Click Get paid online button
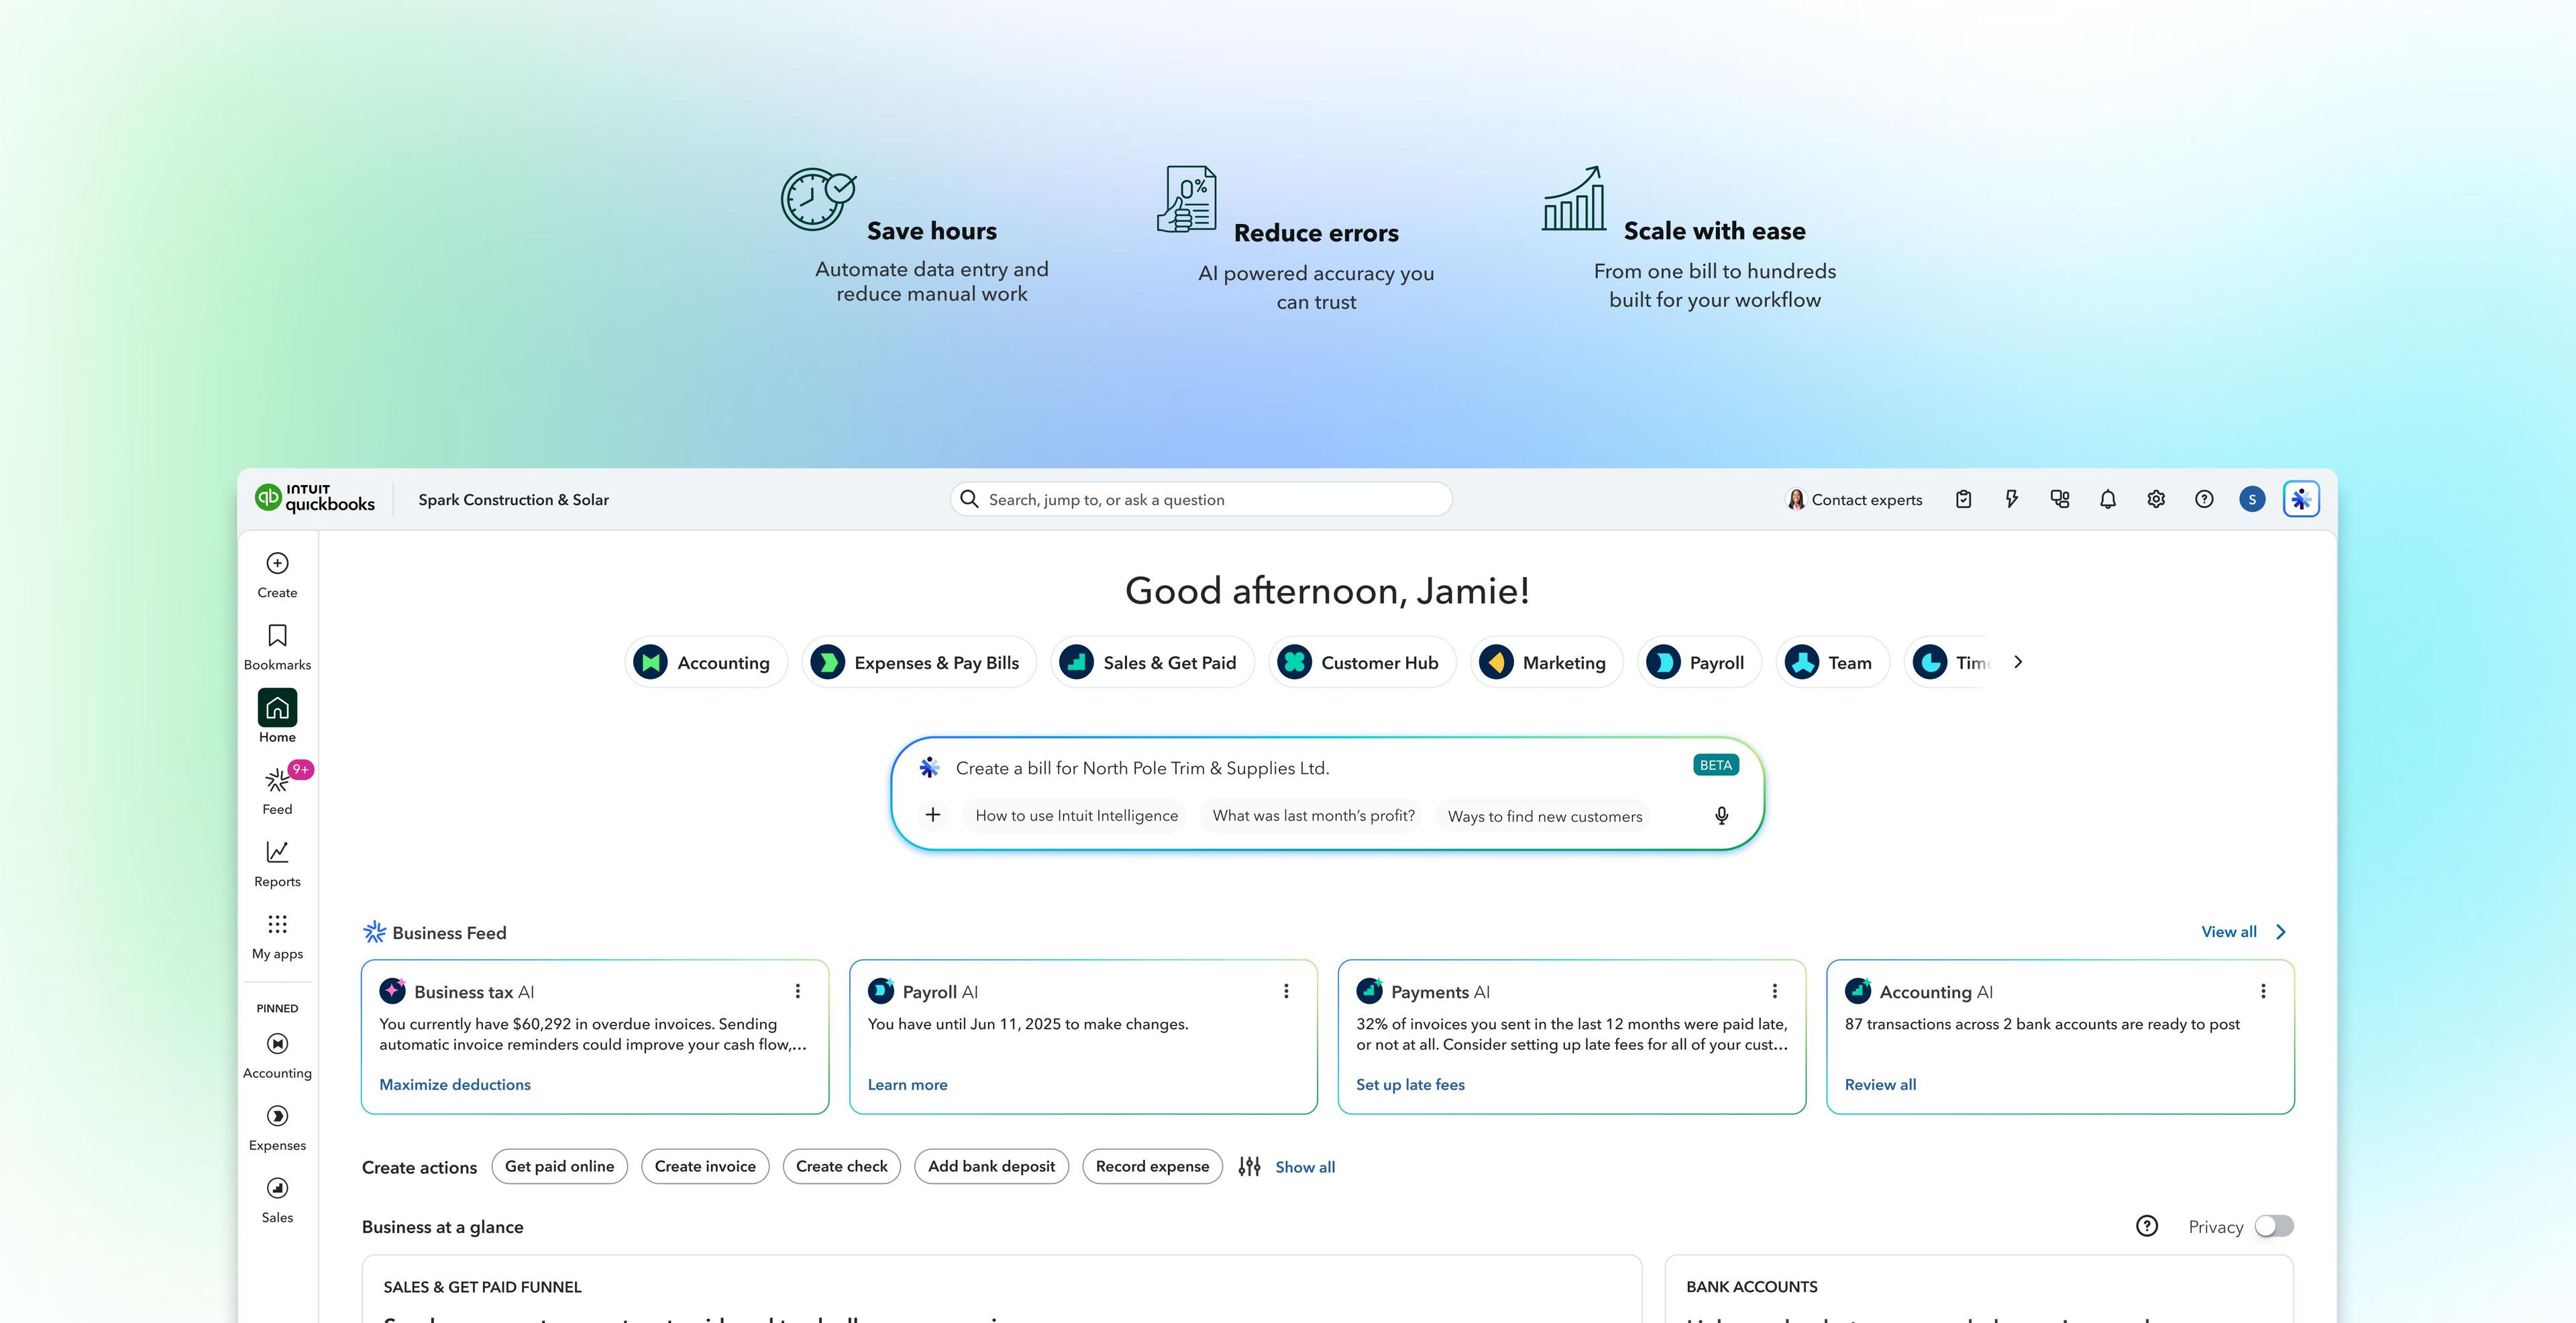This screenshot has height=1323, width=2576. click(x=560, y=1166)
